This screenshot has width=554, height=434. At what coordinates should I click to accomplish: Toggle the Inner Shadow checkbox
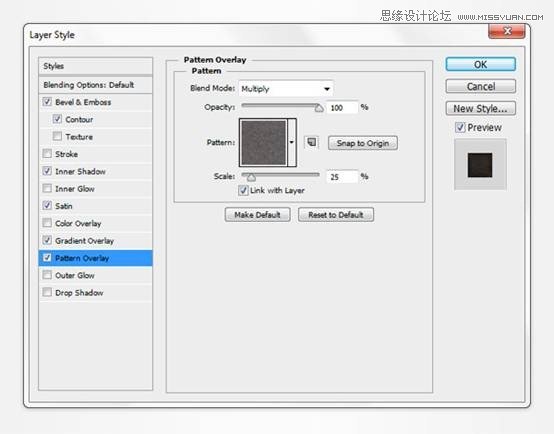pos(47,171)
